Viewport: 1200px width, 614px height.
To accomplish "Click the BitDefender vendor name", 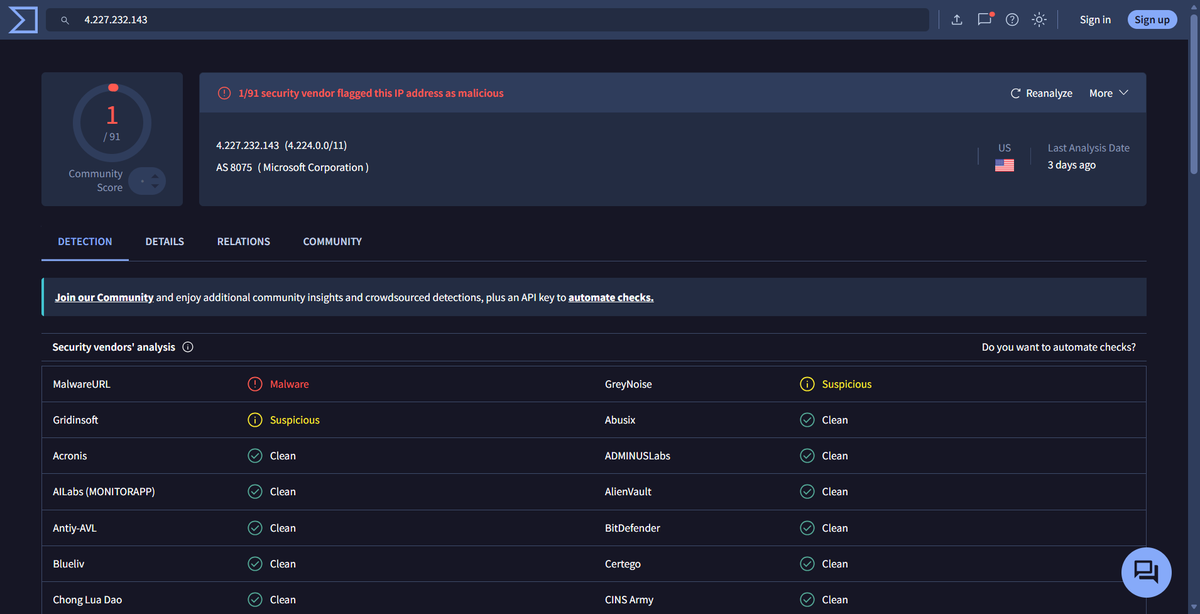I will click(633, 528).
